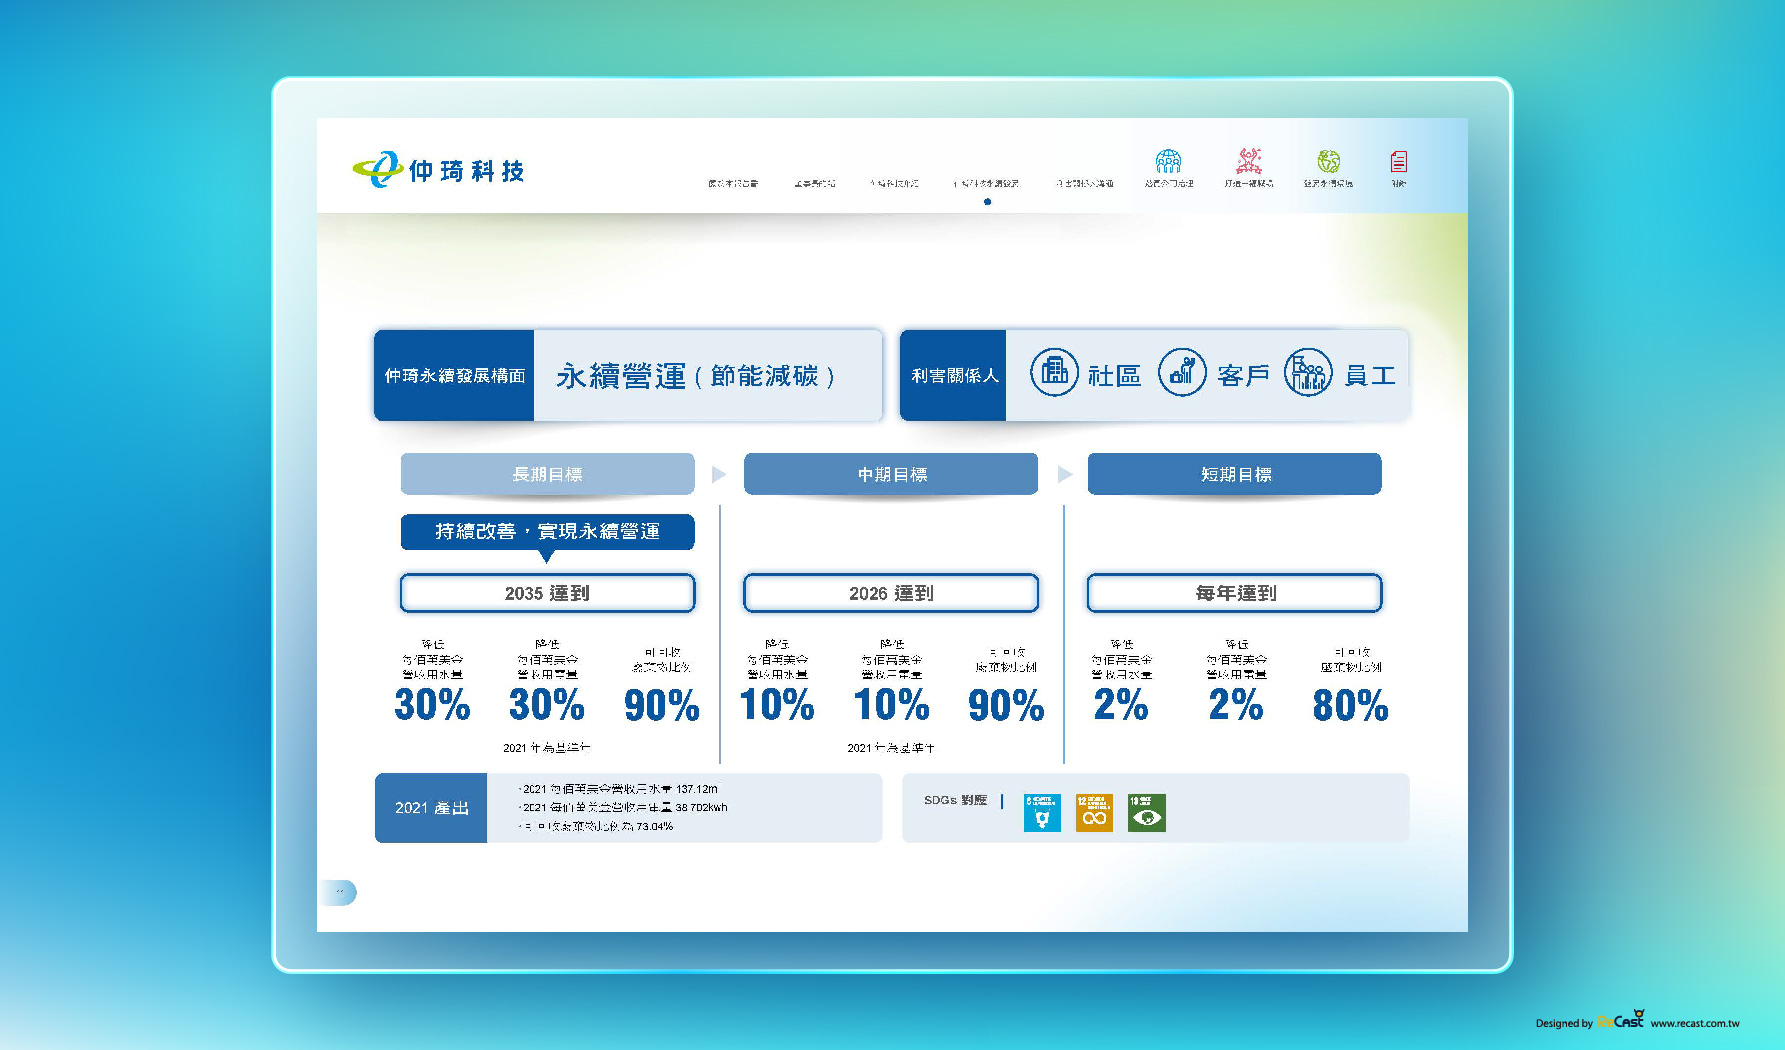Image resolution: width=1785 pixels, height=1050 pixels.
Task: Click the SDGs 對應 label
Action: coord(955,800)
